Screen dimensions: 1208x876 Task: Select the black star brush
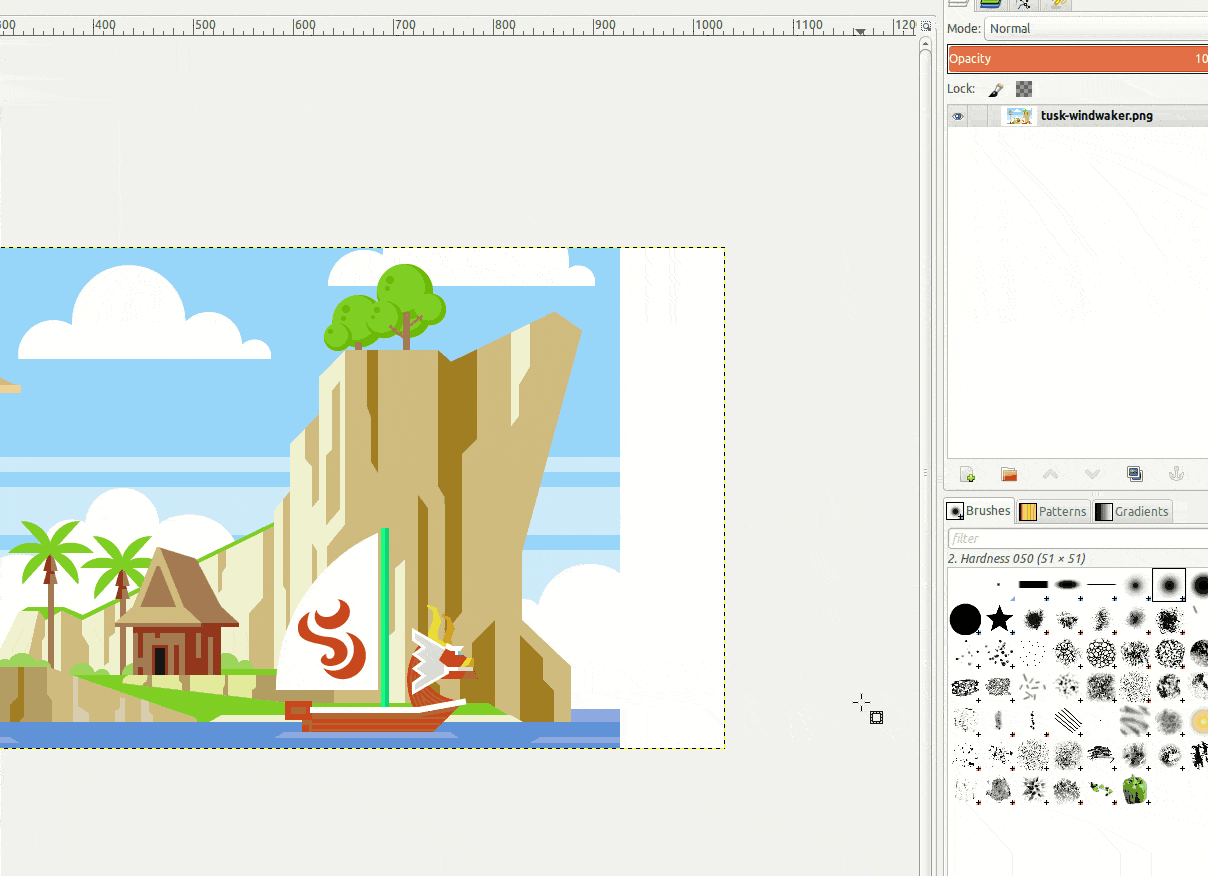point(999,619)
